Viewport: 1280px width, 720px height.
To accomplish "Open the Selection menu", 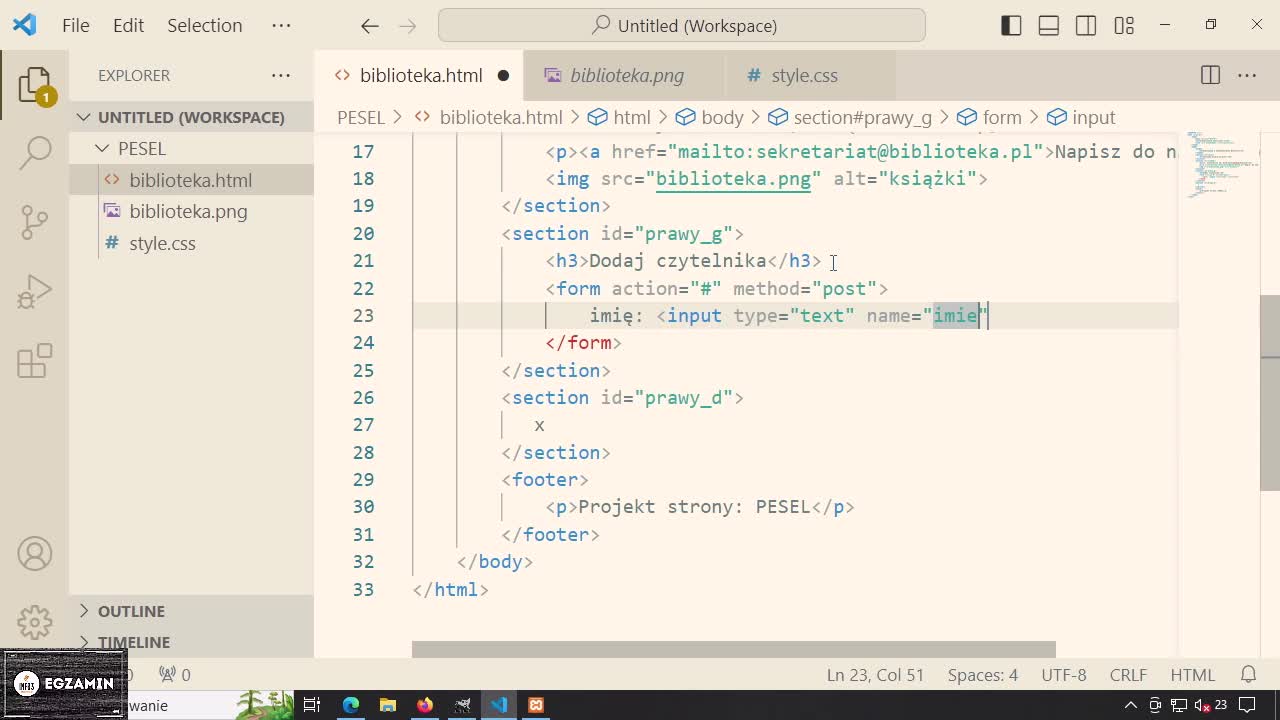I will pyautogui.click(x=204, y=26).
